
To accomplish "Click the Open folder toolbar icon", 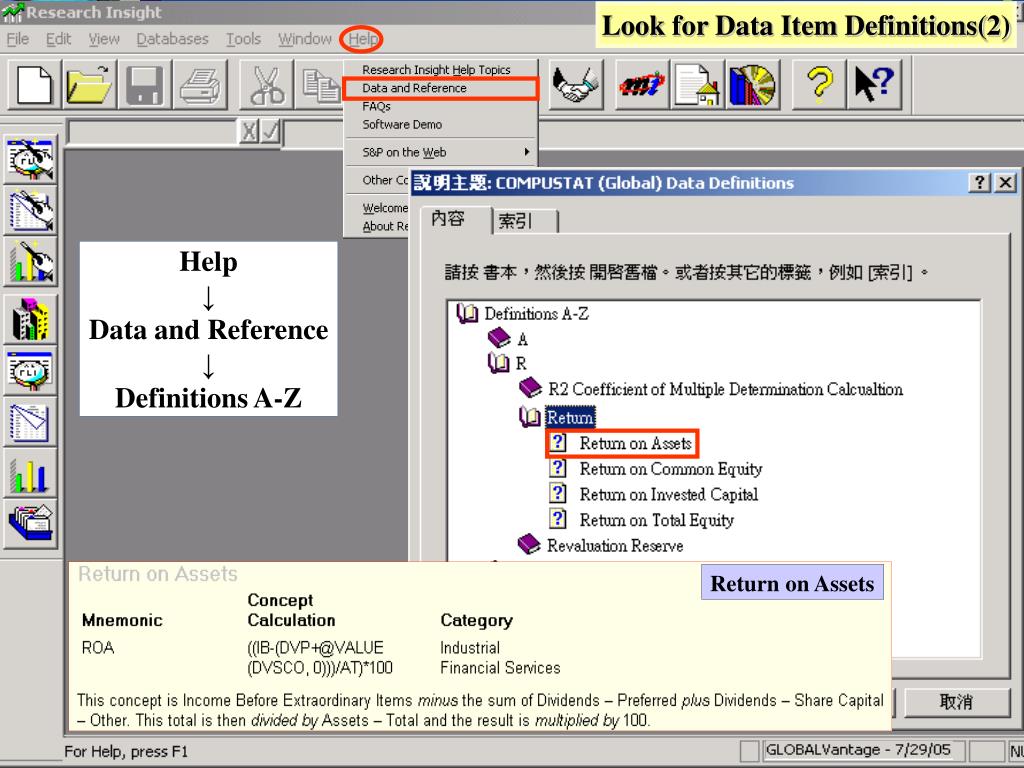I will 89,85.
